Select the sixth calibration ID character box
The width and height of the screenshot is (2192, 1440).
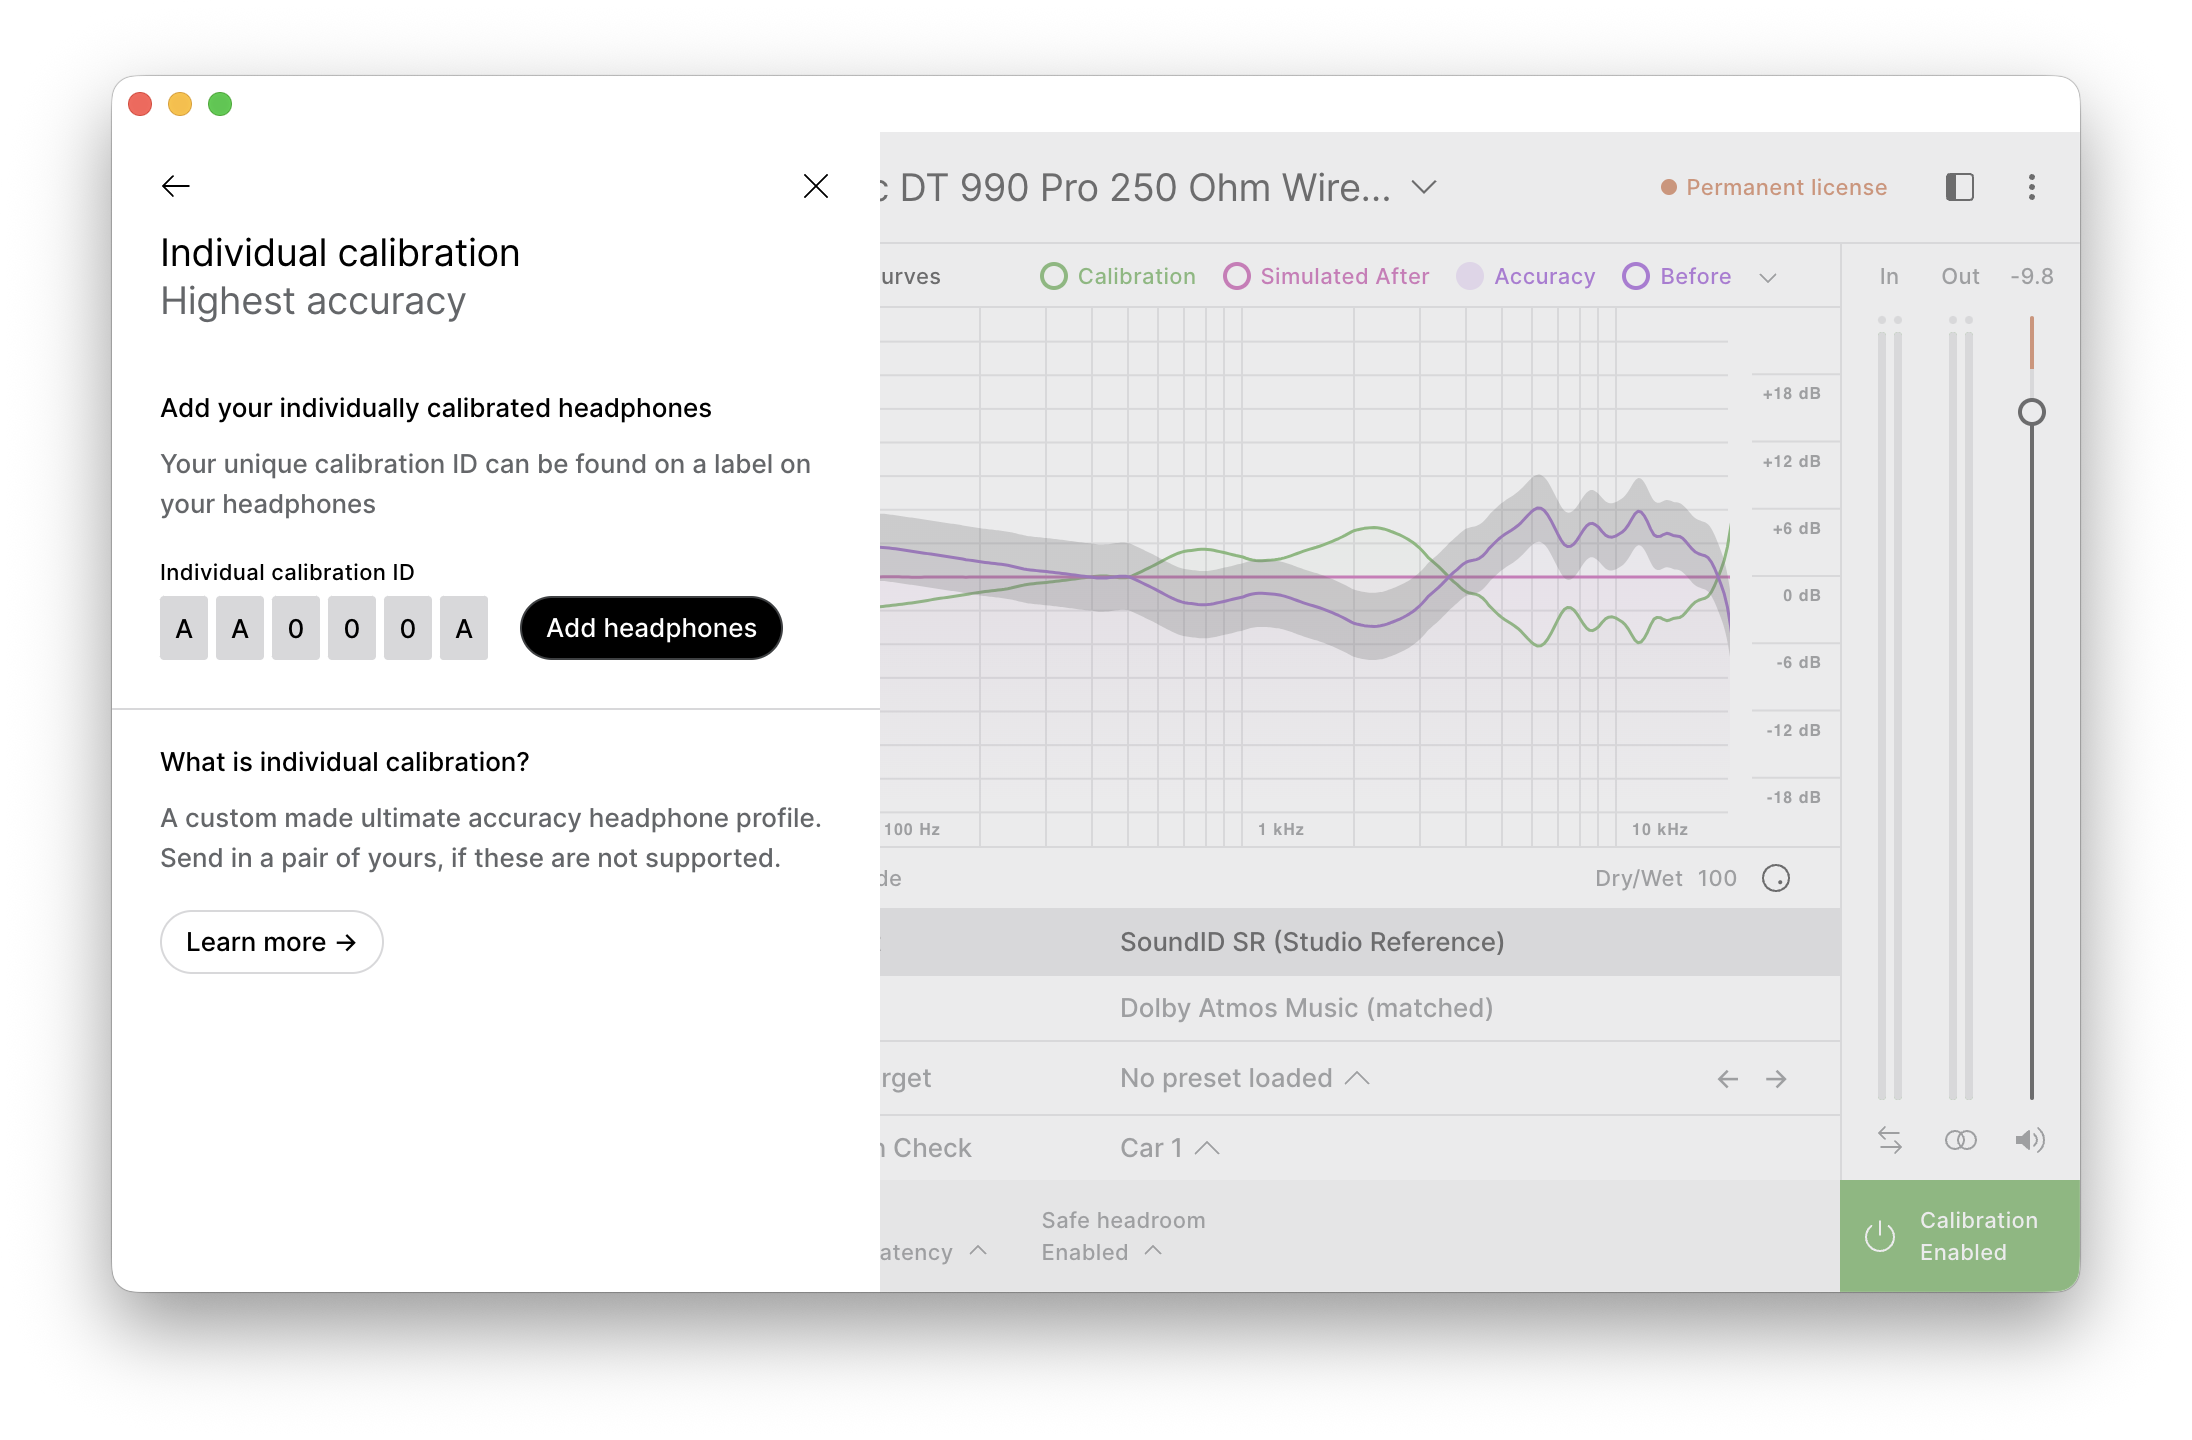[x=464, y=628]
